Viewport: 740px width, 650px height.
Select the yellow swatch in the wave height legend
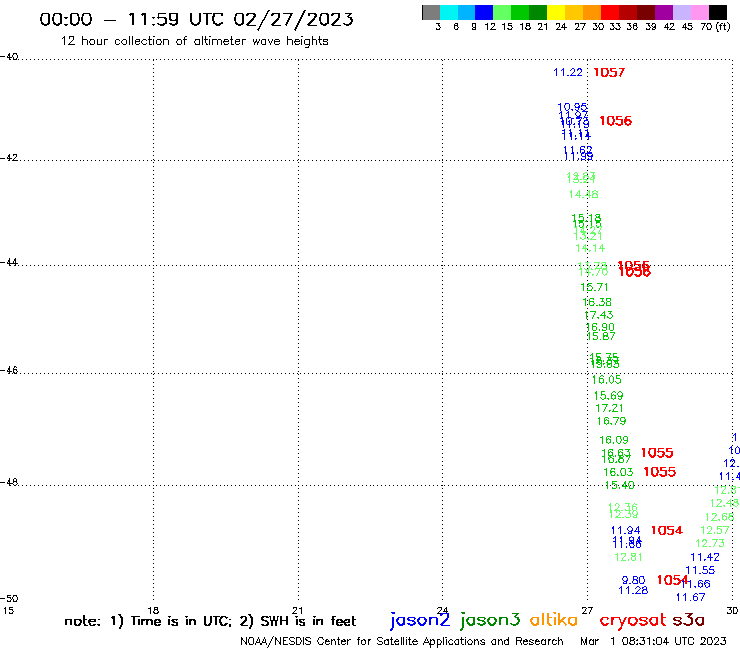556,12
